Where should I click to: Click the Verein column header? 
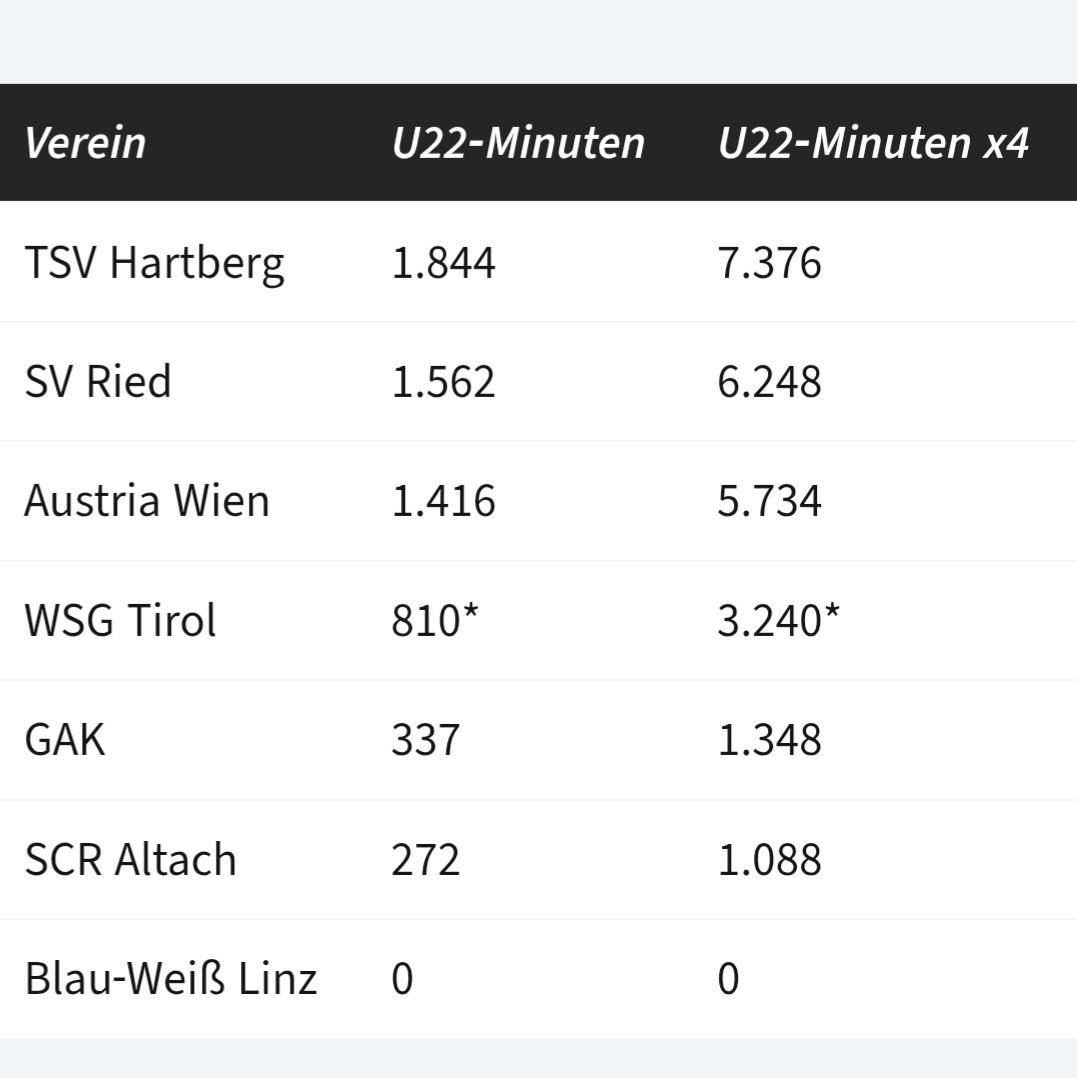coord(85,143)
